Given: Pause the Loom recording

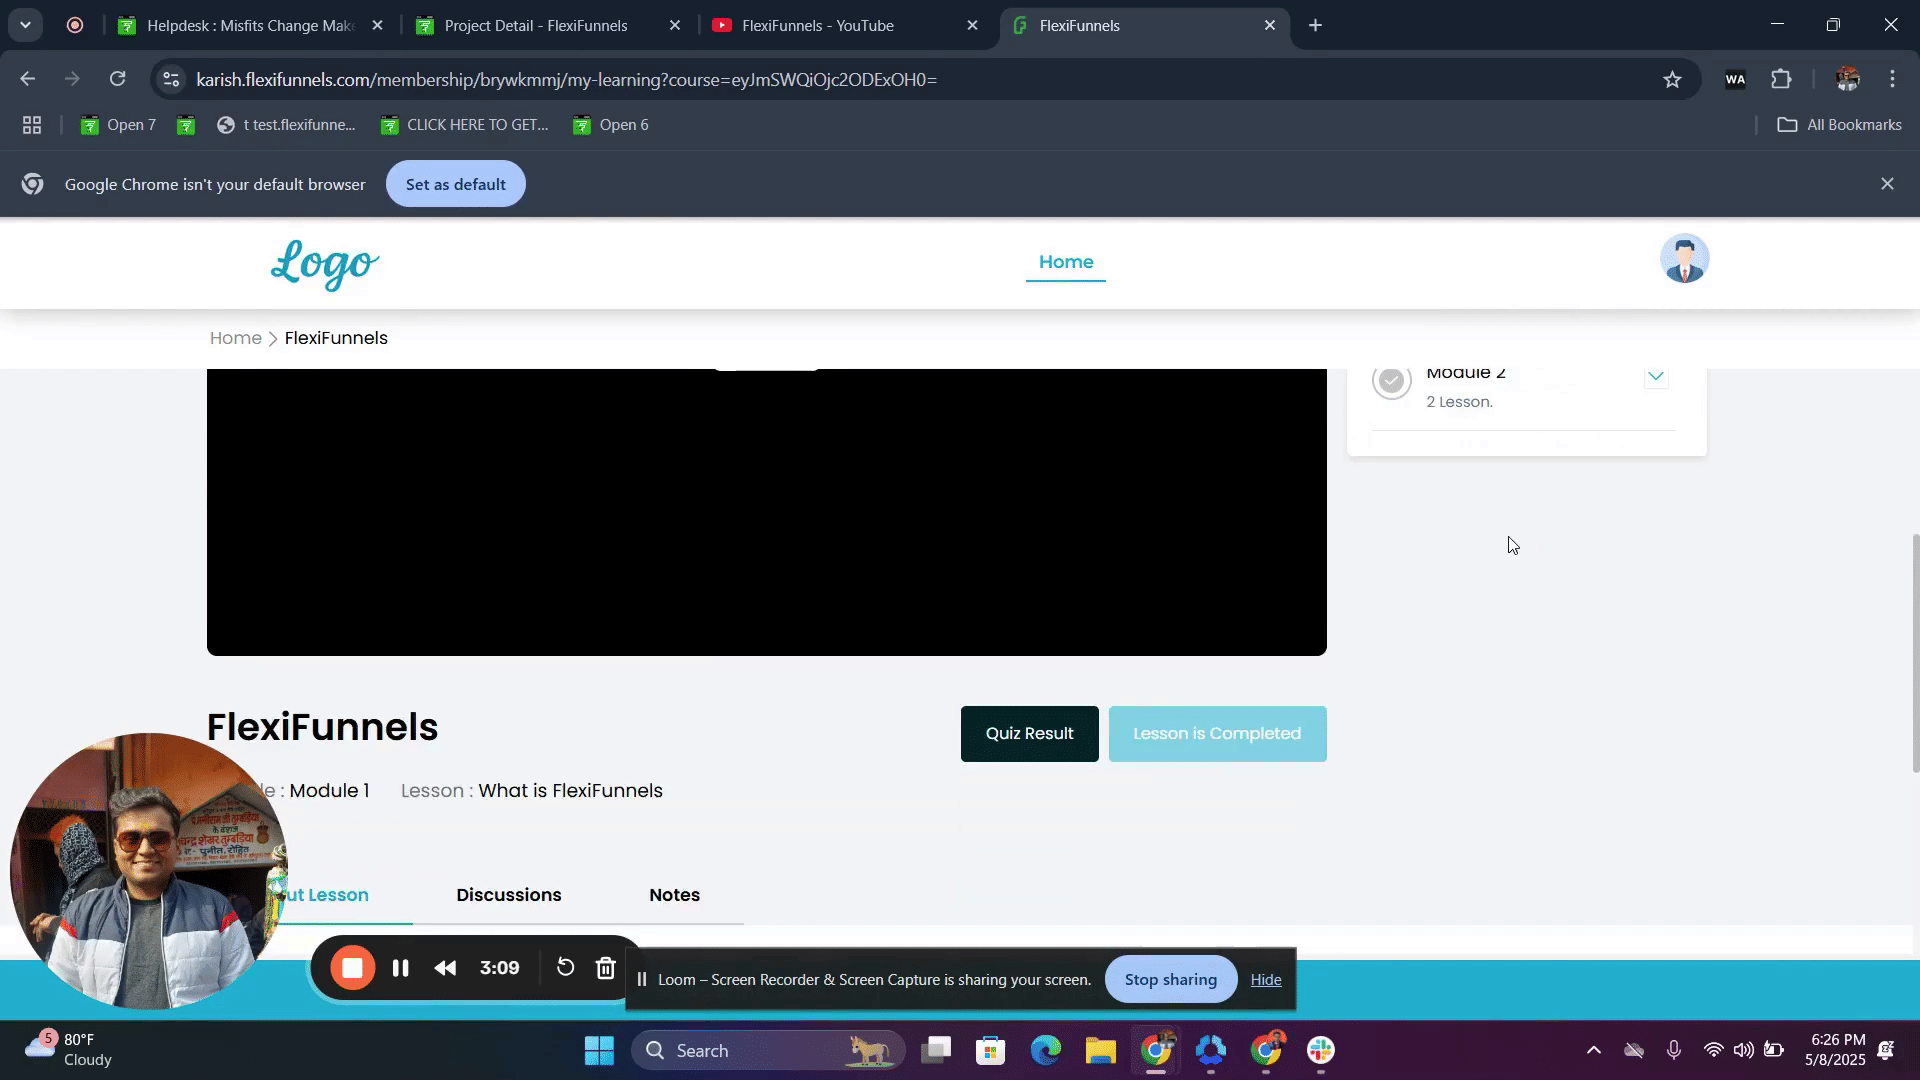Looking at the screenshot, I should 400,968.
